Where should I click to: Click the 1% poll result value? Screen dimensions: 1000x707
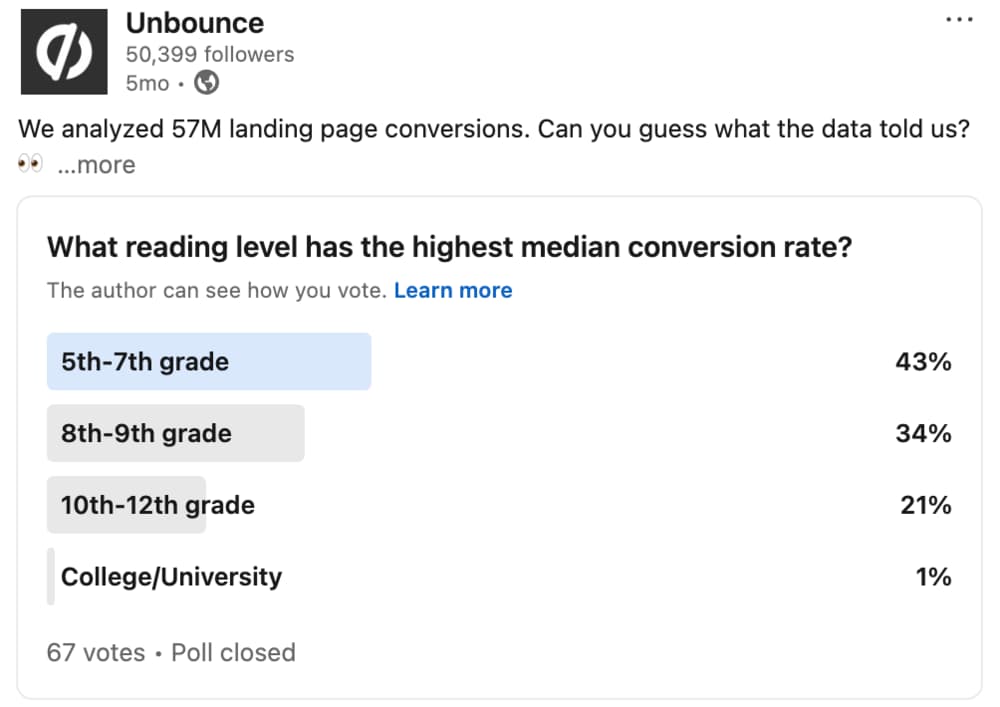pyautogui.click(x=933, y=577)
